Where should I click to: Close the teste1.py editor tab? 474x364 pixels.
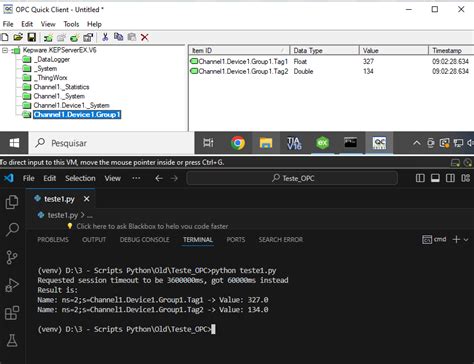point(87,199)
